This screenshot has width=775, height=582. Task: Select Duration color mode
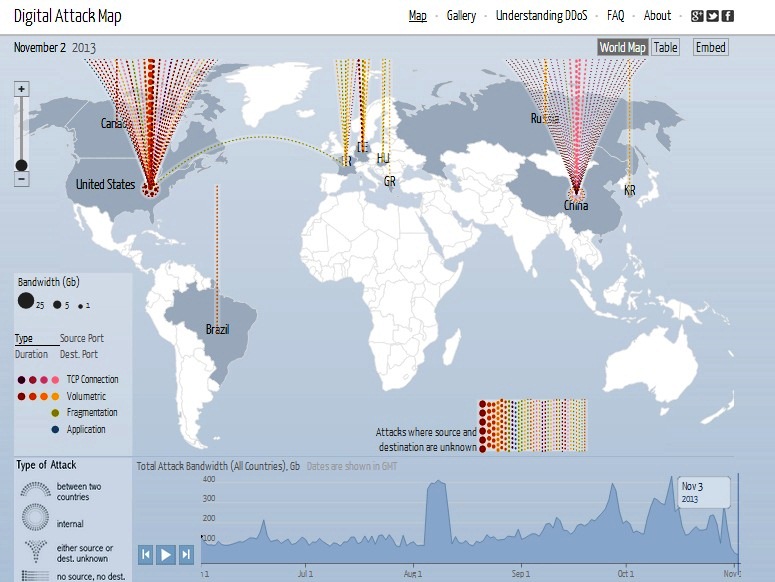pyautogui.click(x=31, y=354)
